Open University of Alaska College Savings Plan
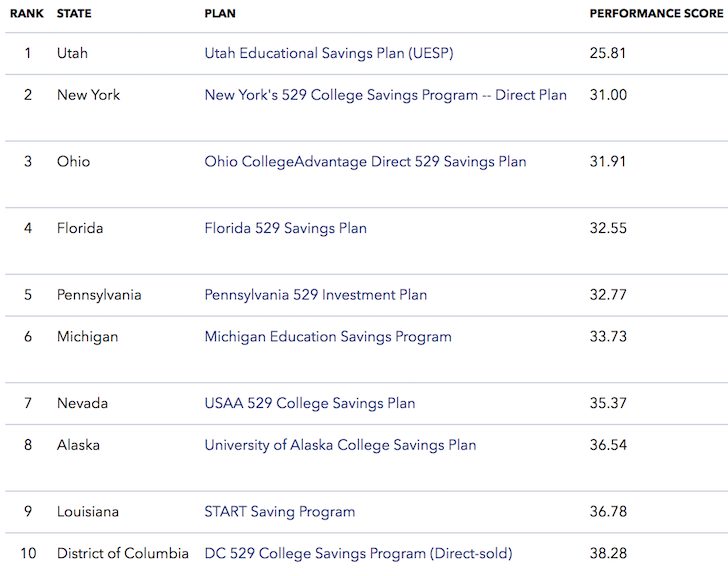 coord(340,445)
